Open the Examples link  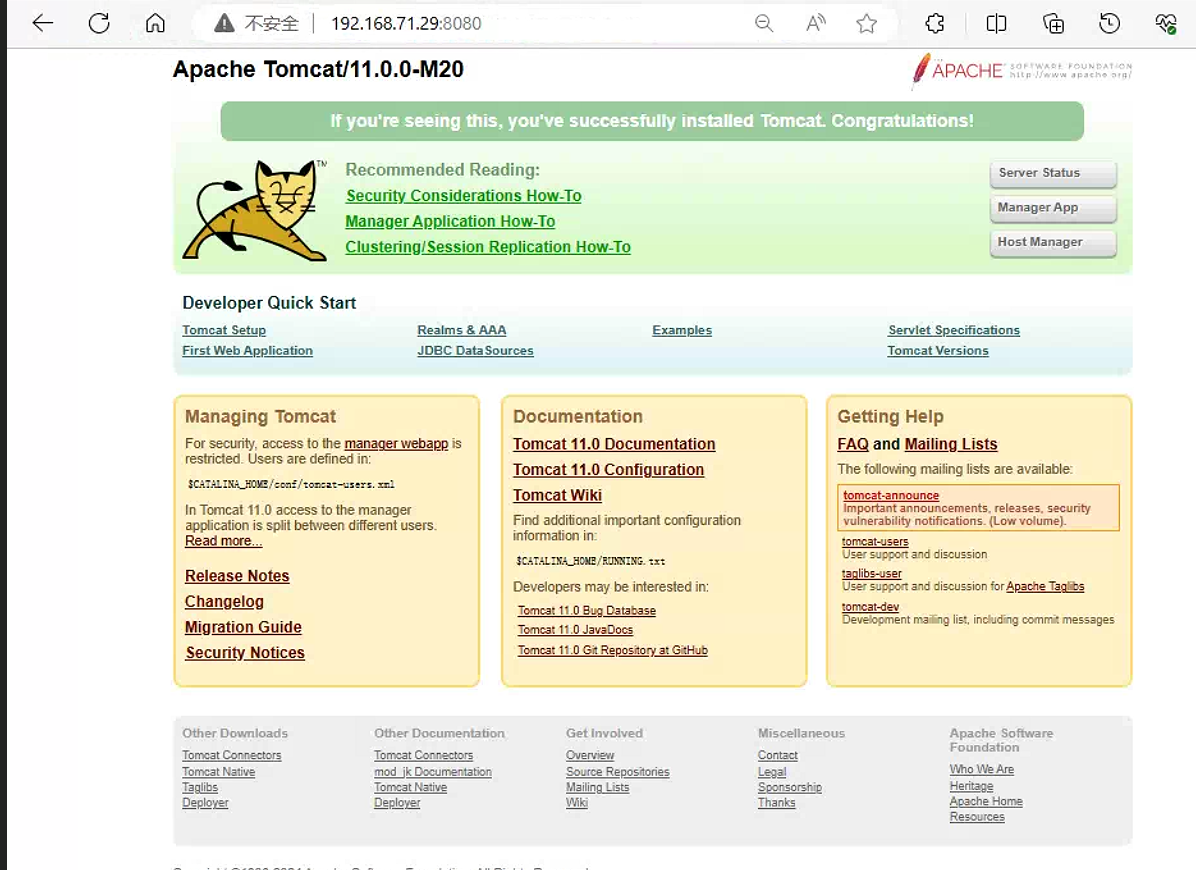(682, 330)
